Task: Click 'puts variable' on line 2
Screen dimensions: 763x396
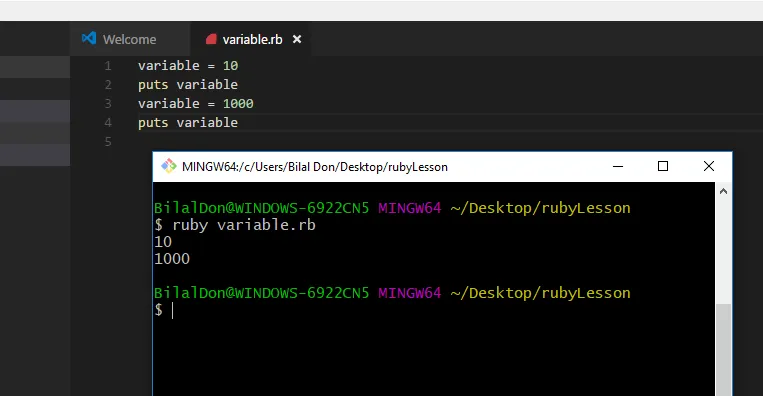Action: (x=188, y=85)
